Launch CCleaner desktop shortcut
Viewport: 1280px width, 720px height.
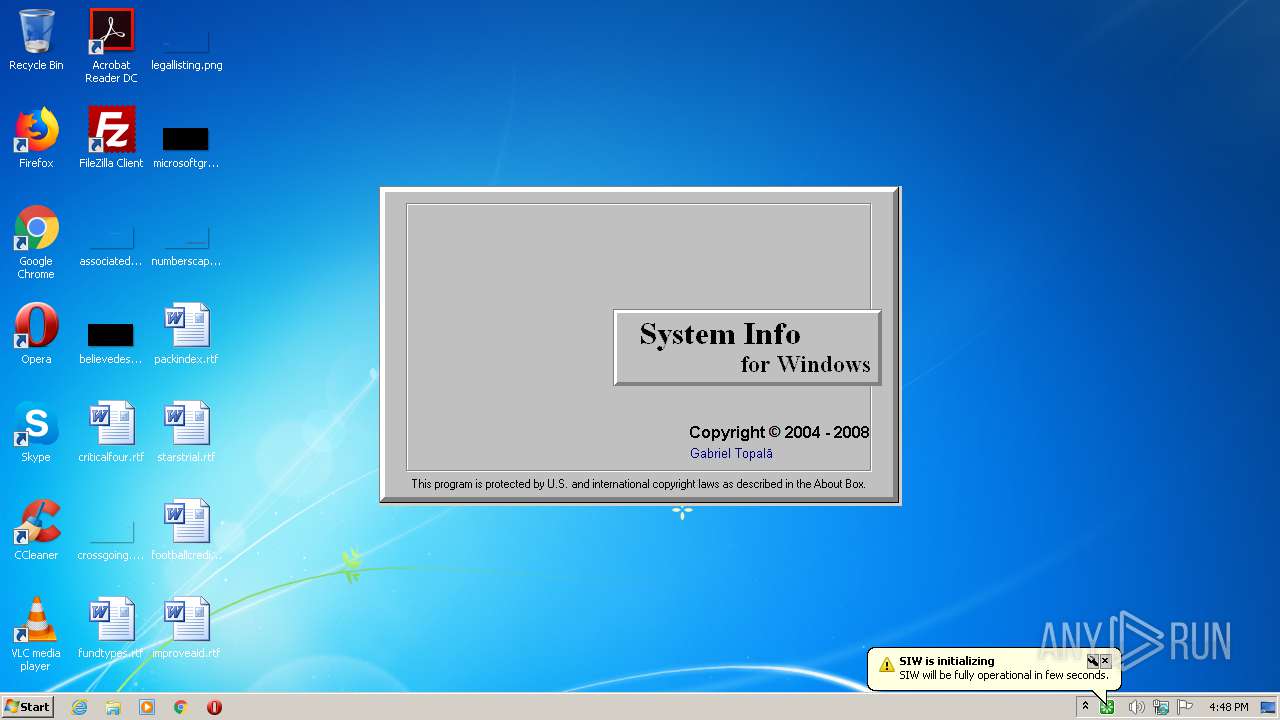(x=36, y=530)
